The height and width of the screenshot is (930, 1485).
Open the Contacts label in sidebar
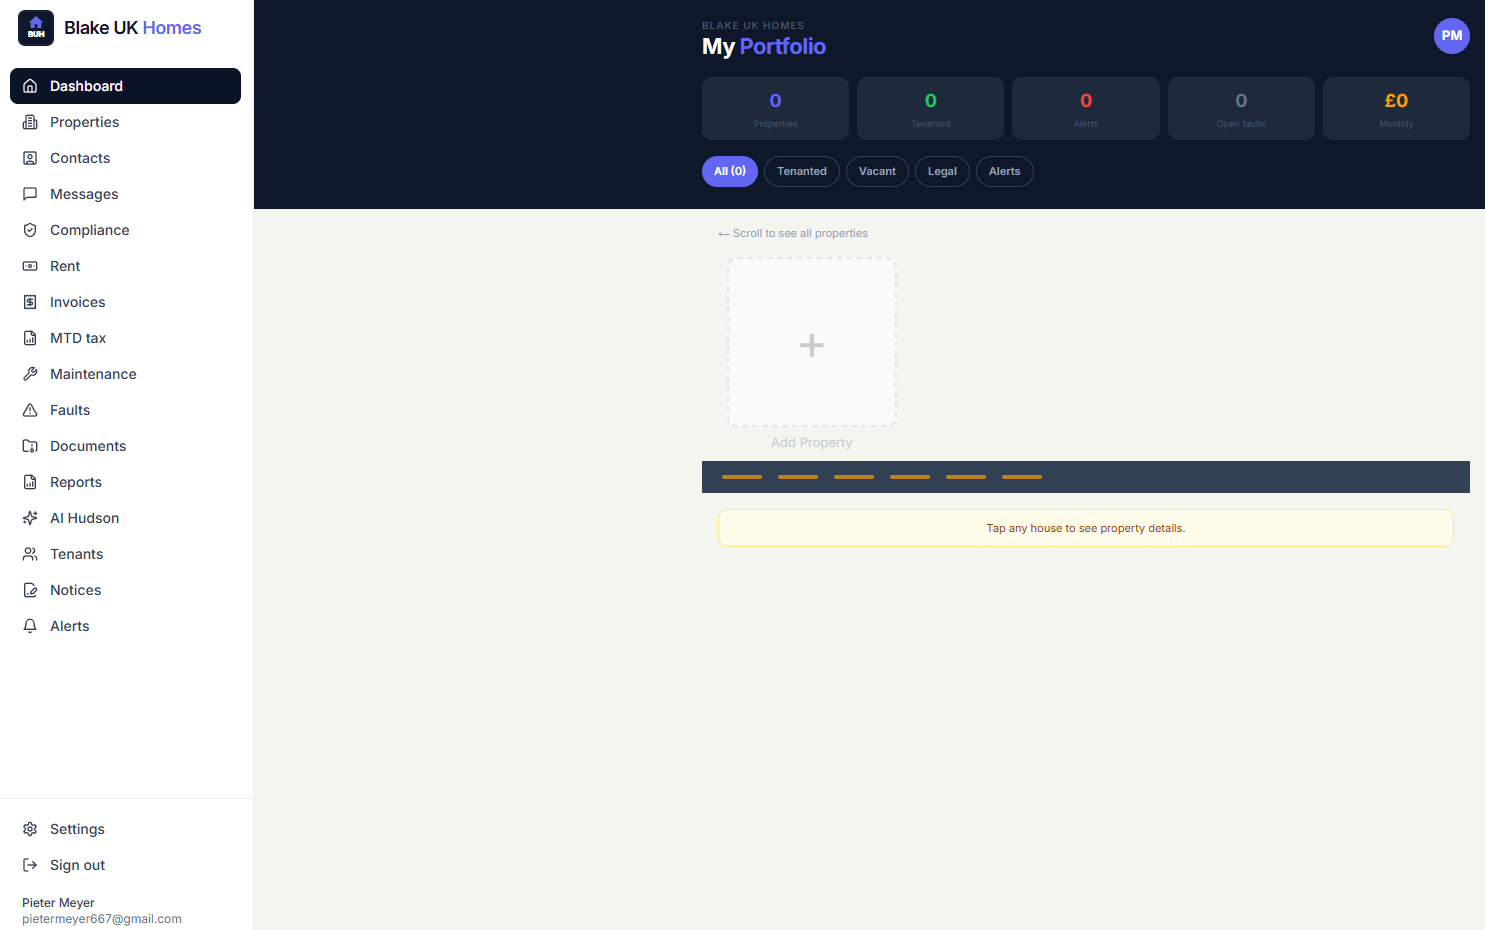coord(80,158)
